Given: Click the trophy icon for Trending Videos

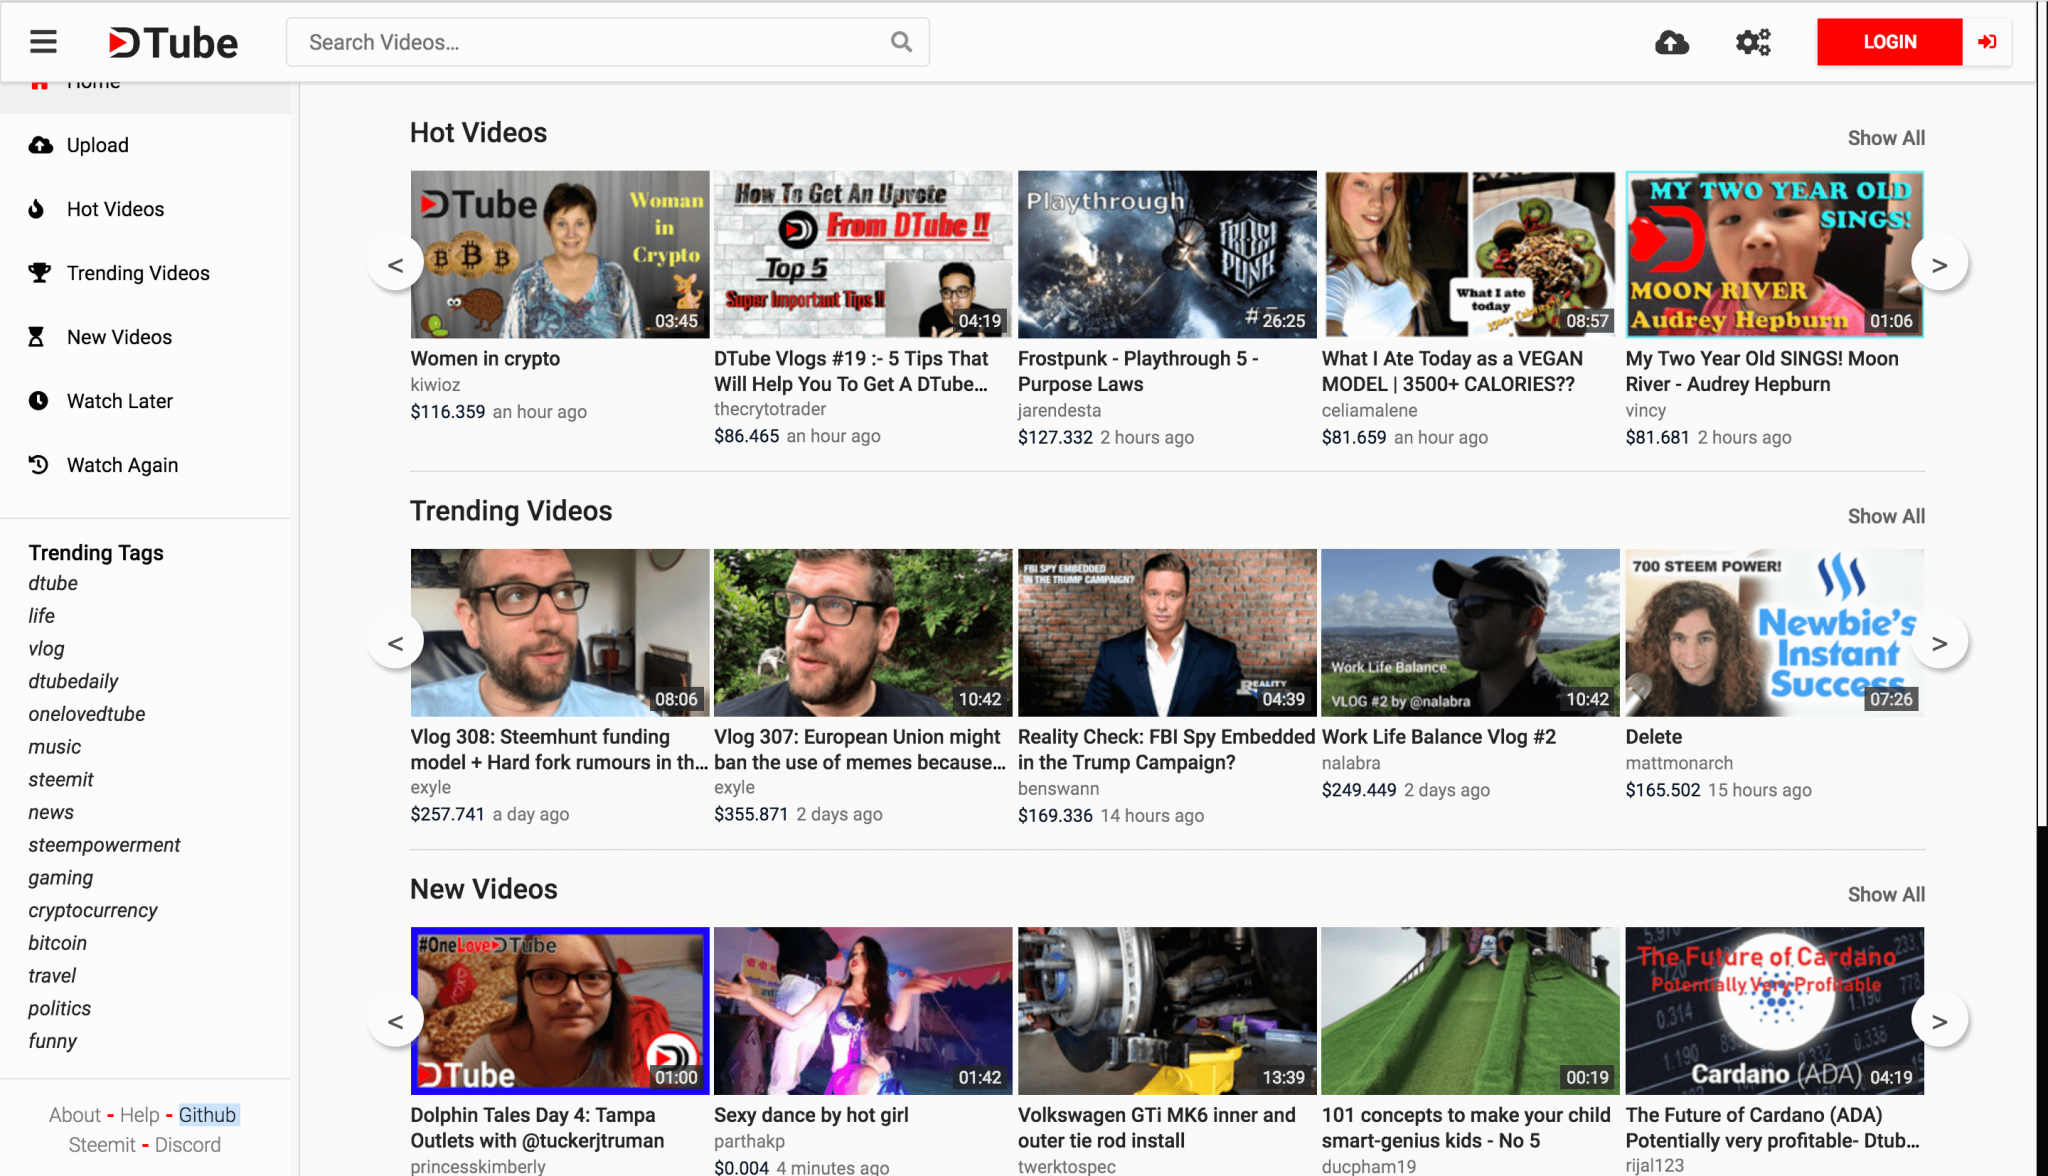Looking at the screenshot, I should (x=39, y=272).
